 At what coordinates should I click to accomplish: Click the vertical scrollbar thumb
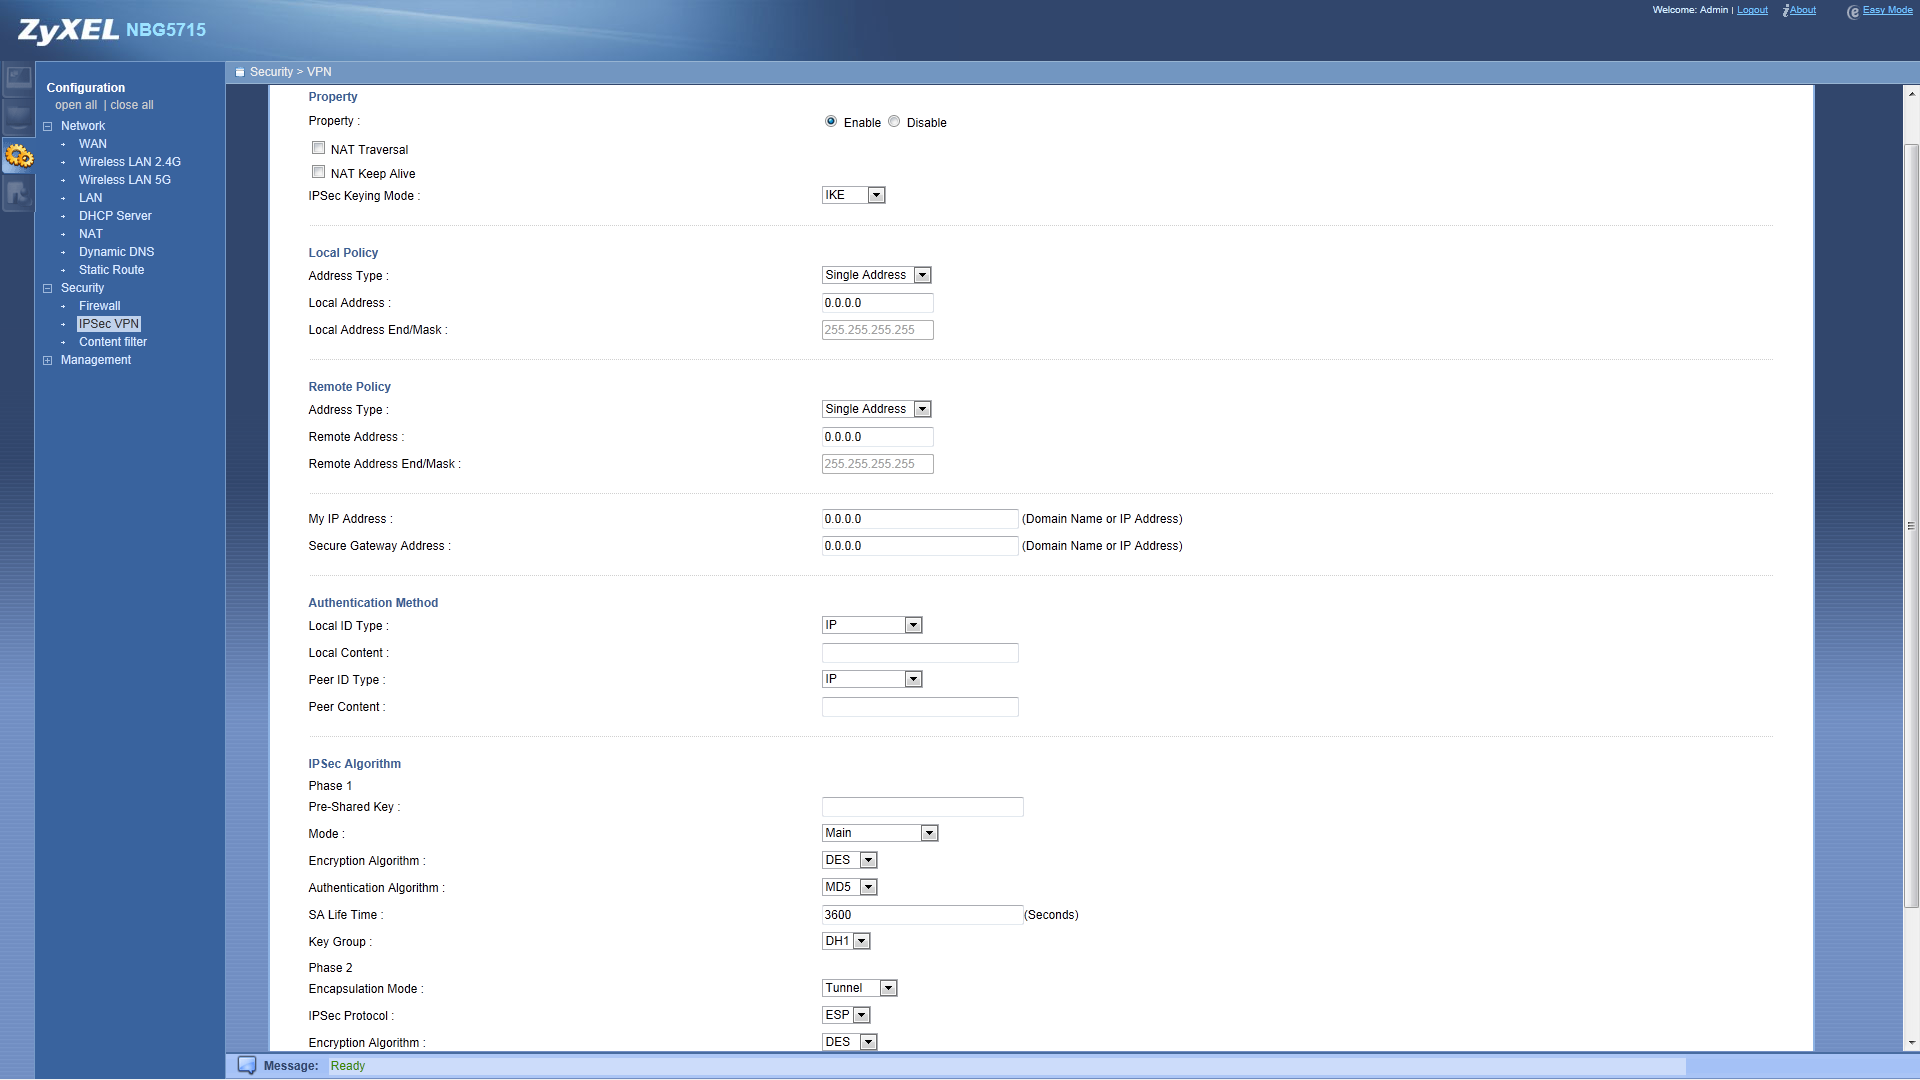click(x=1911, y=526)
